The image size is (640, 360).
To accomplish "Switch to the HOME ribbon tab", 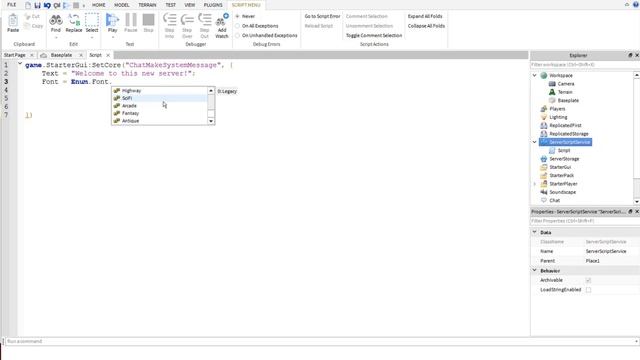I will pos(98,5).
